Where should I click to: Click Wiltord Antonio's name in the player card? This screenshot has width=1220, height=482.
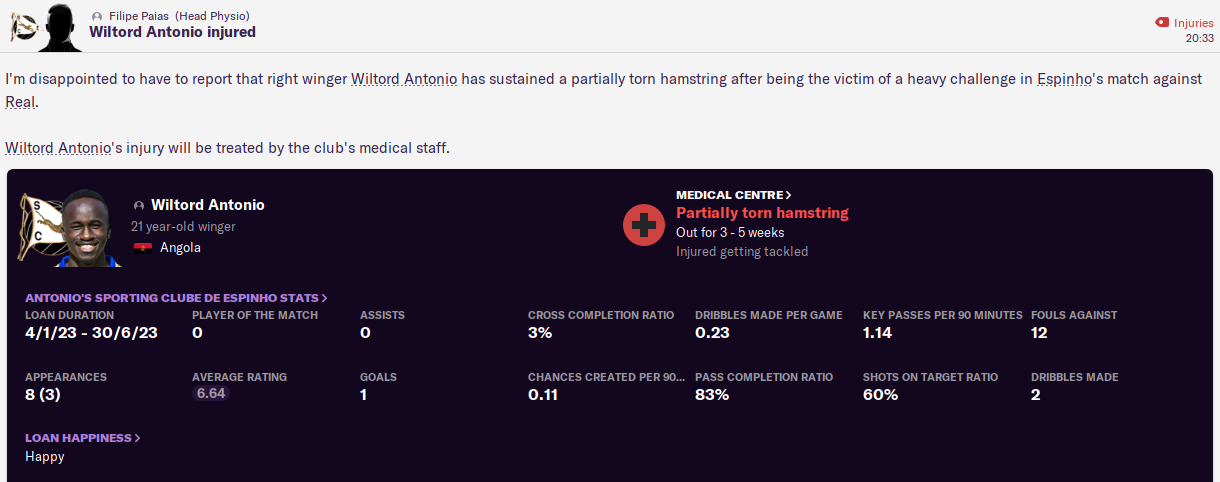(207, 205)
